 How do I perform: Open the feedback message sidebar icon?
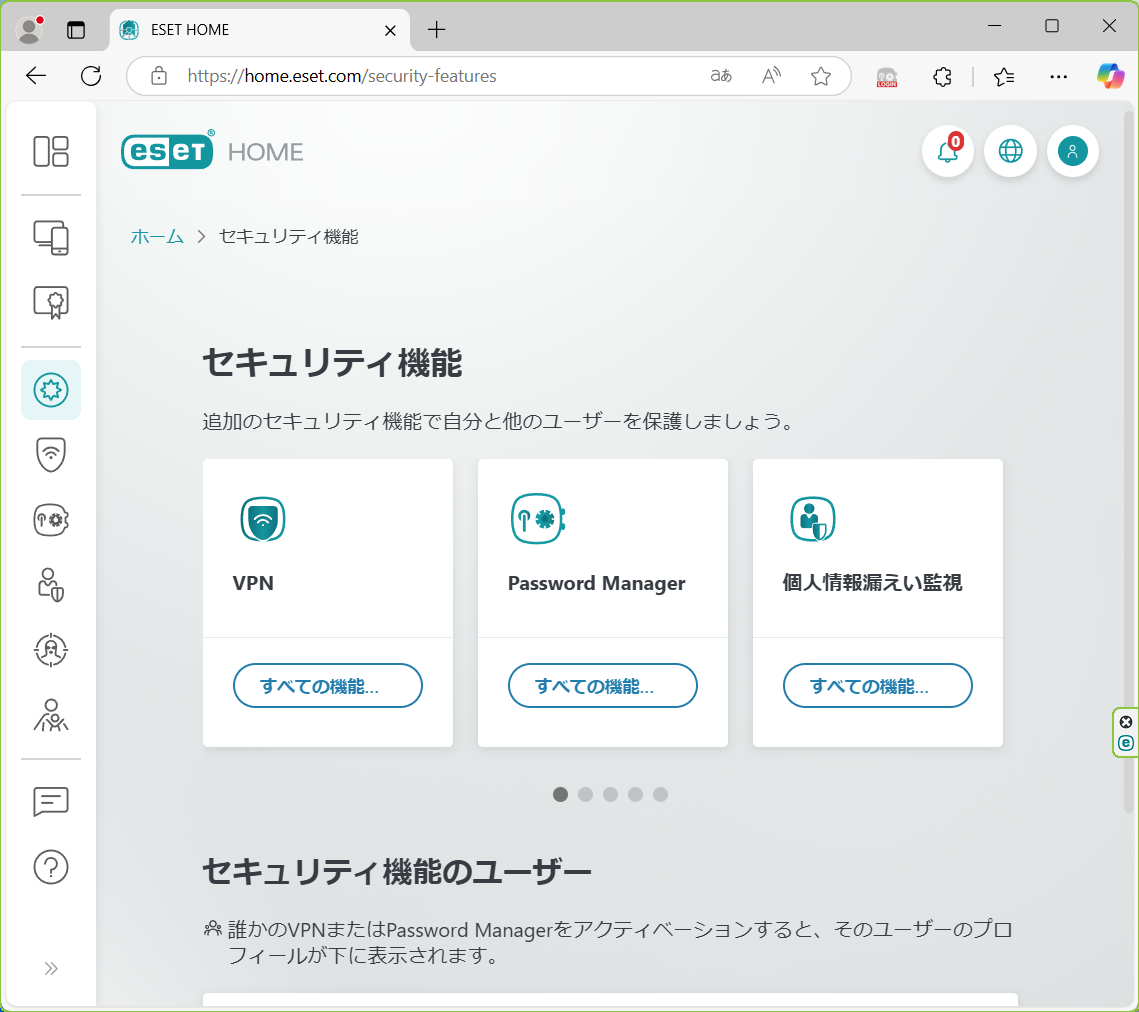pyautogui.click(x=51, y=802)
